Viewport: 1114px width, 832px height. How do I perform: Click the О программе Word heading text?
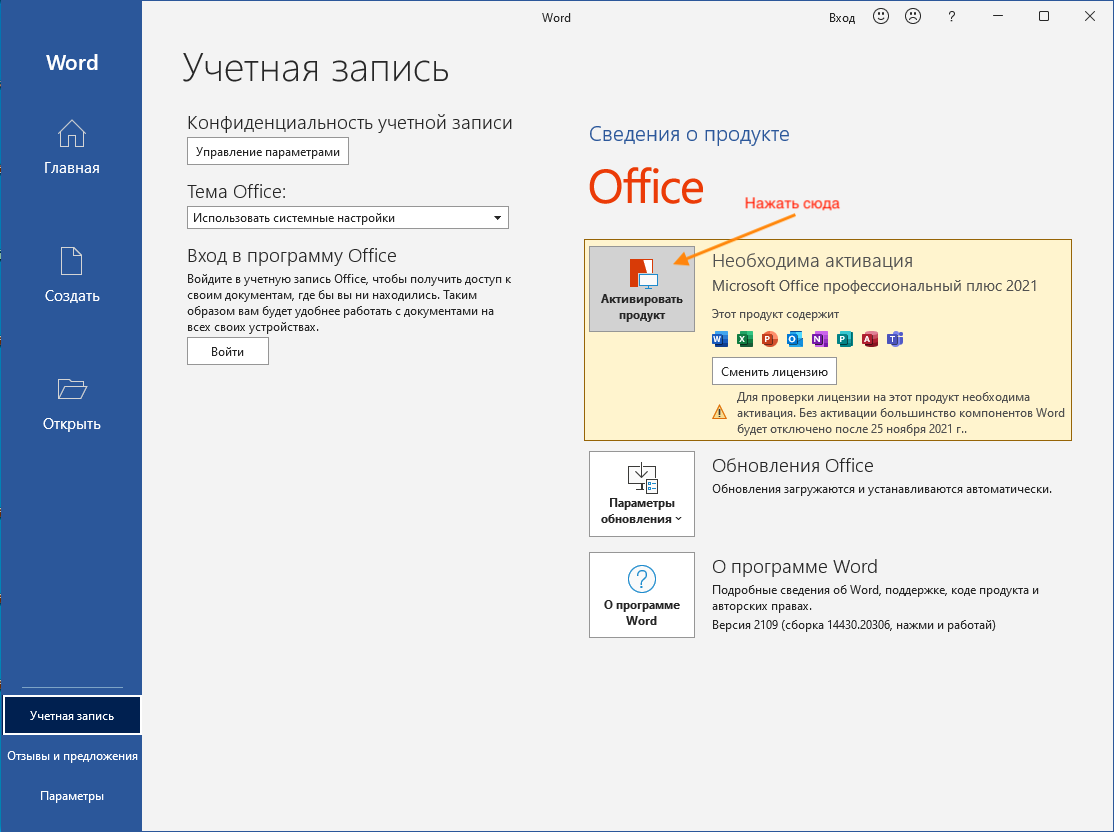pyautogui.click(x=795, y=566)
